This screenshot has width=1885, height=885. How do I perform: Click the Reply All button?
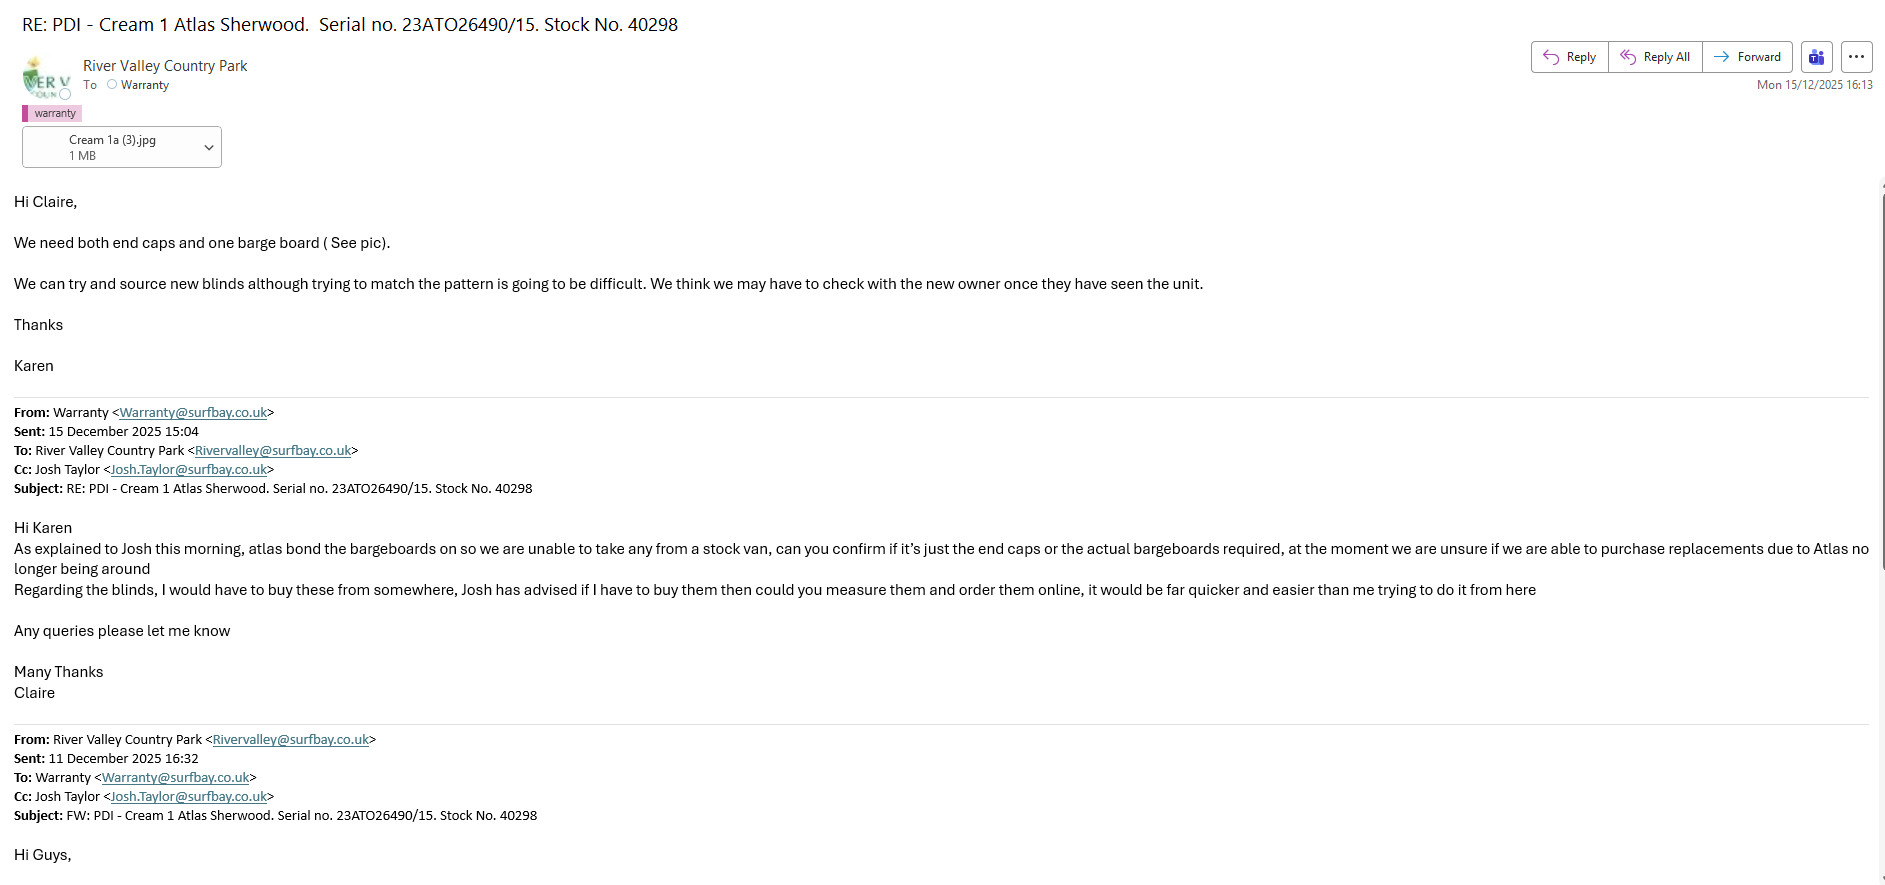coord(1655,57)
